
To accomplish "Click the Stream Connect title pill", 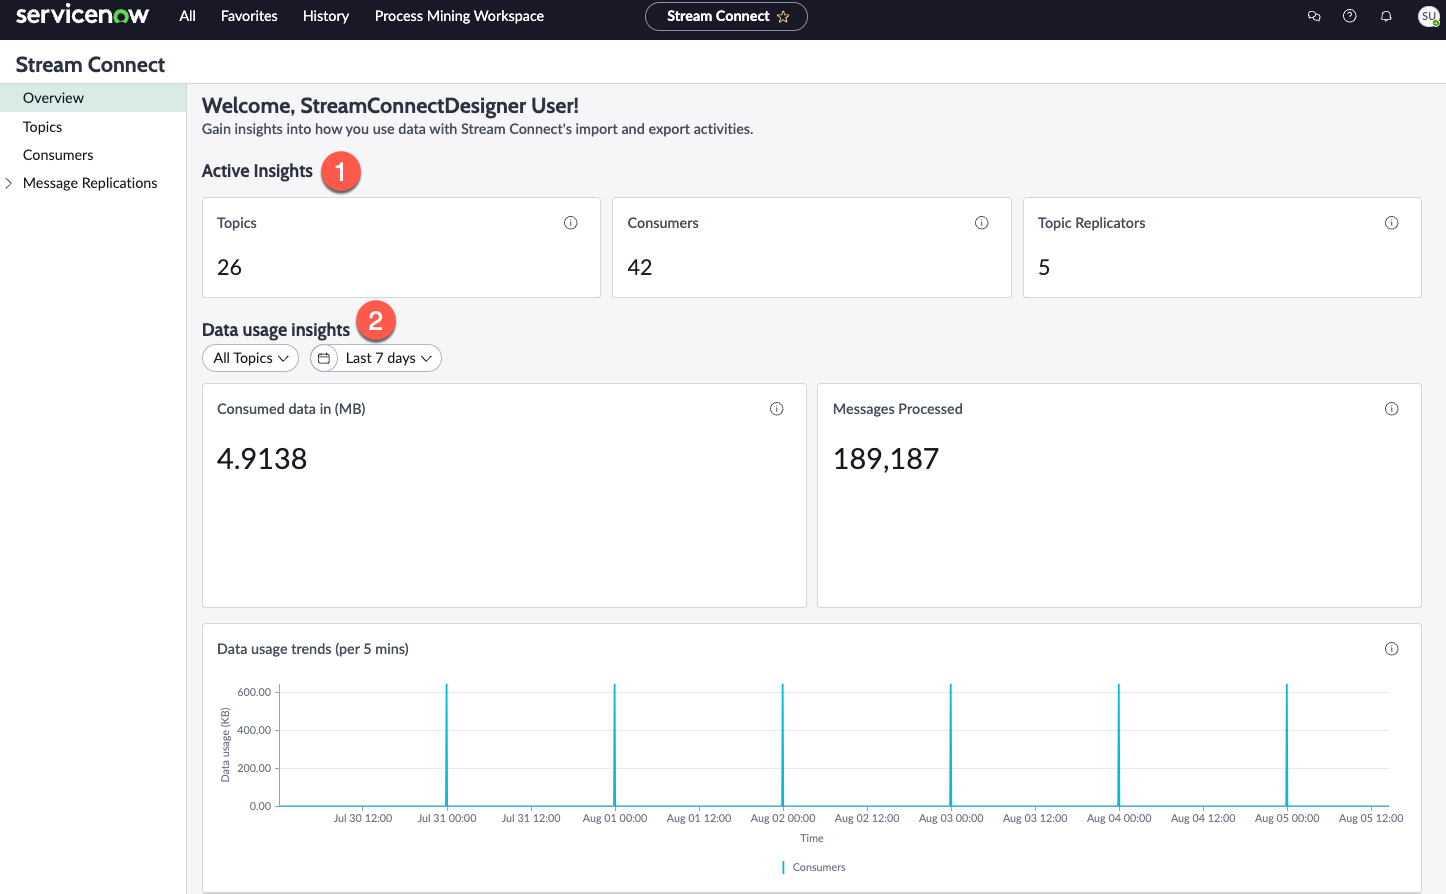I will (x=726, y=16).
